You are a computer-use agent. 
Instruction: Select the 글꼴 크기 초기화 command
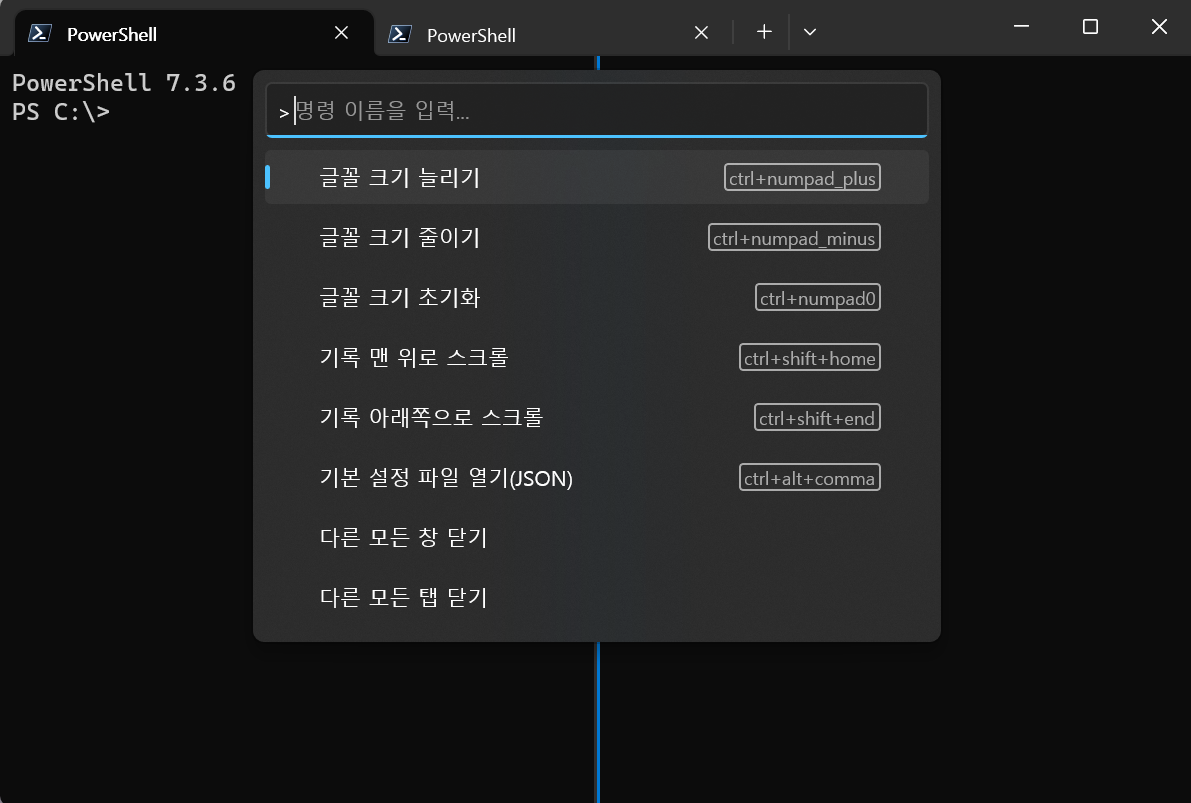tap(597, 297)
